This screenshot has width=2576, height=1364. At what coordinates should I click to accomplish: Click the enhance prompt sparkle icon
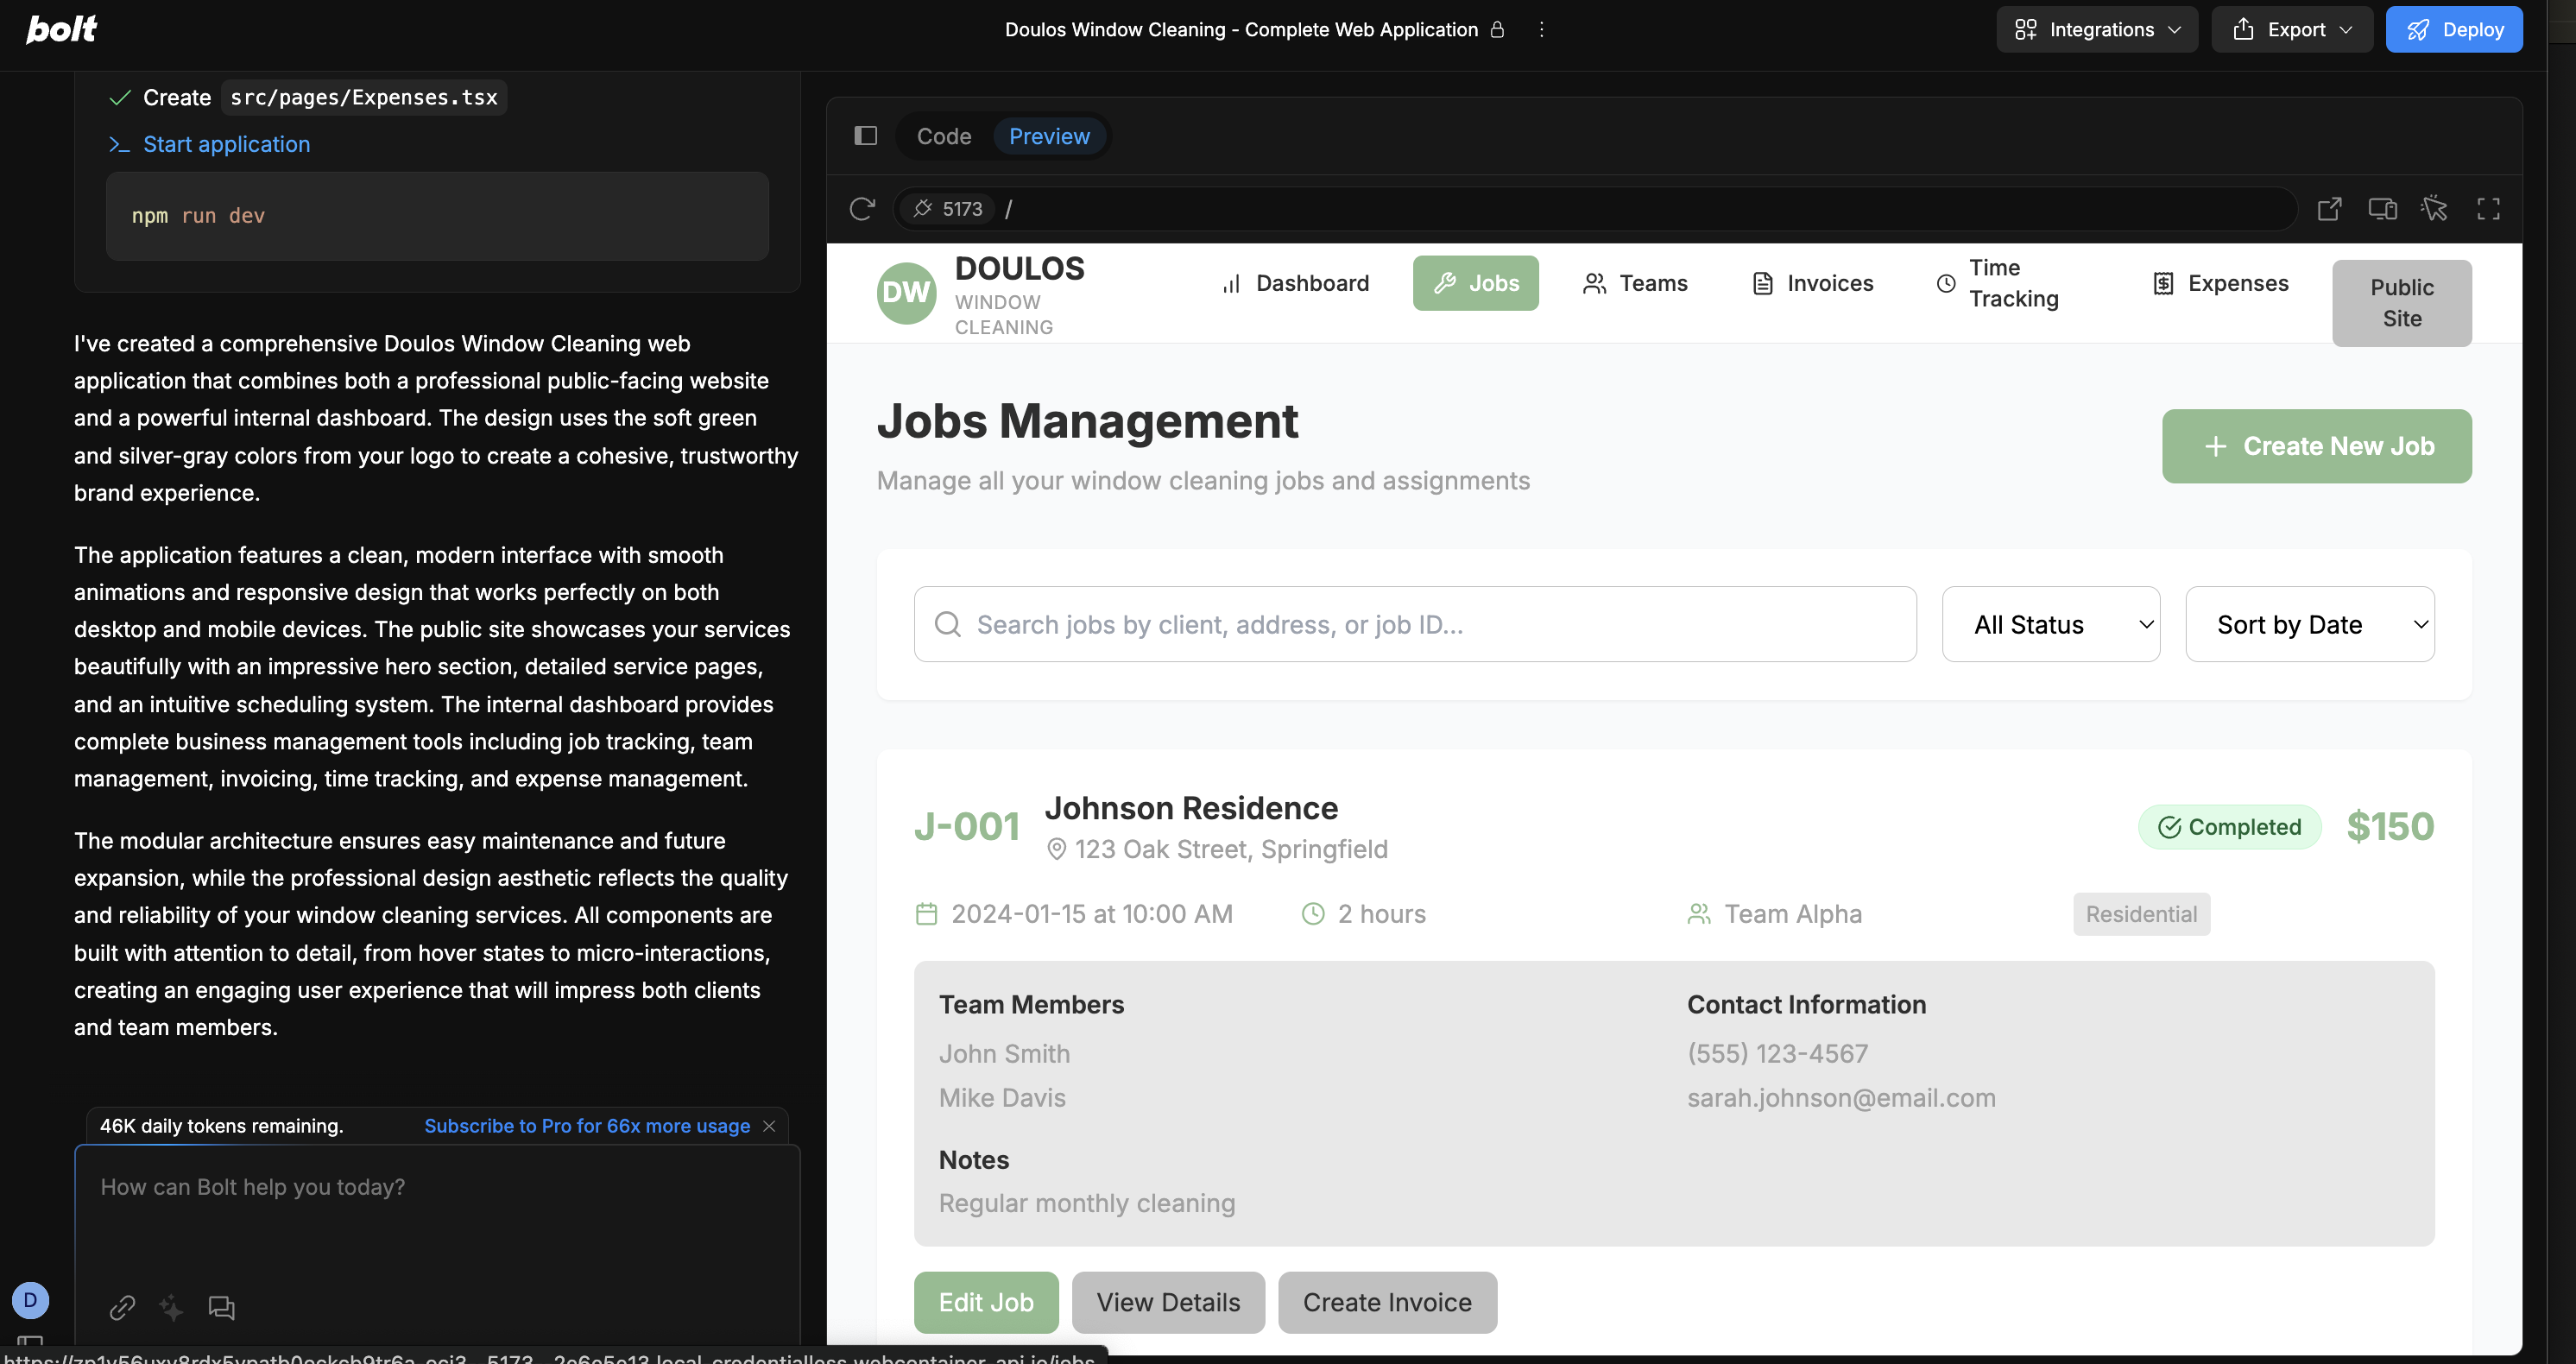coord(171,1307)
